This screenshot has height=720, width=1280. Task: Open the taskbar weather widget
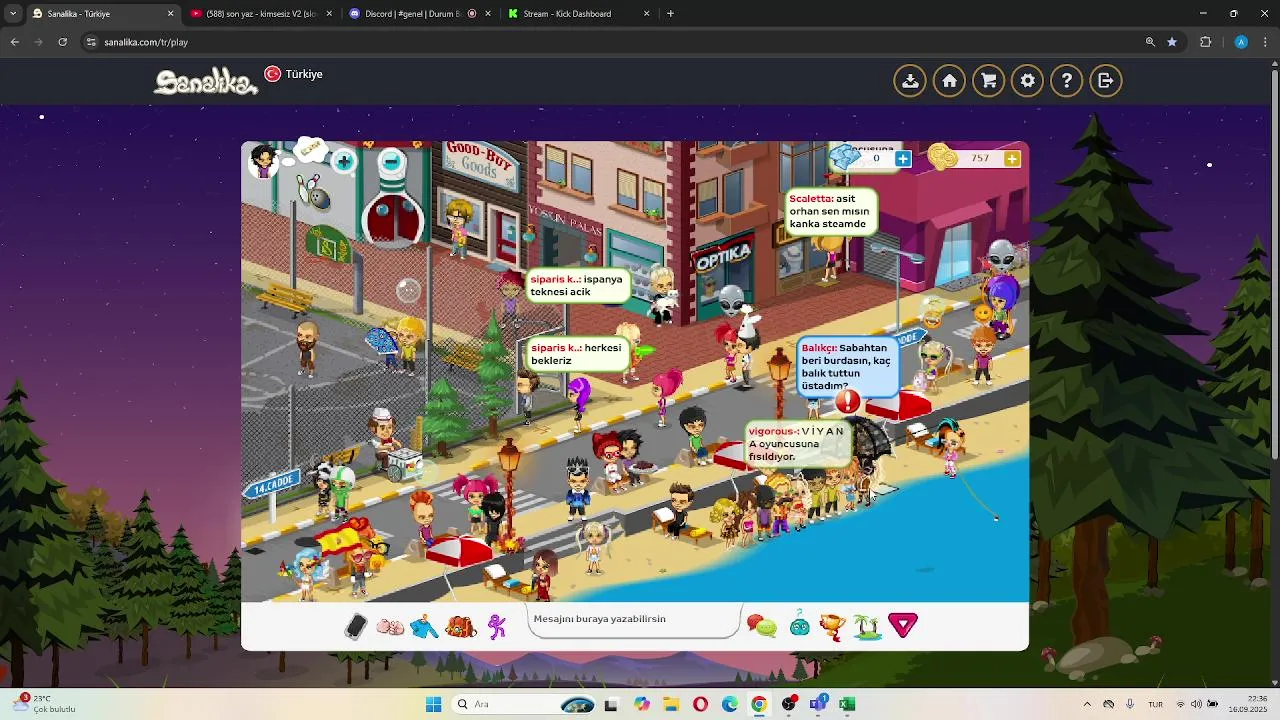pyautogui.click(x=45, y=704)
